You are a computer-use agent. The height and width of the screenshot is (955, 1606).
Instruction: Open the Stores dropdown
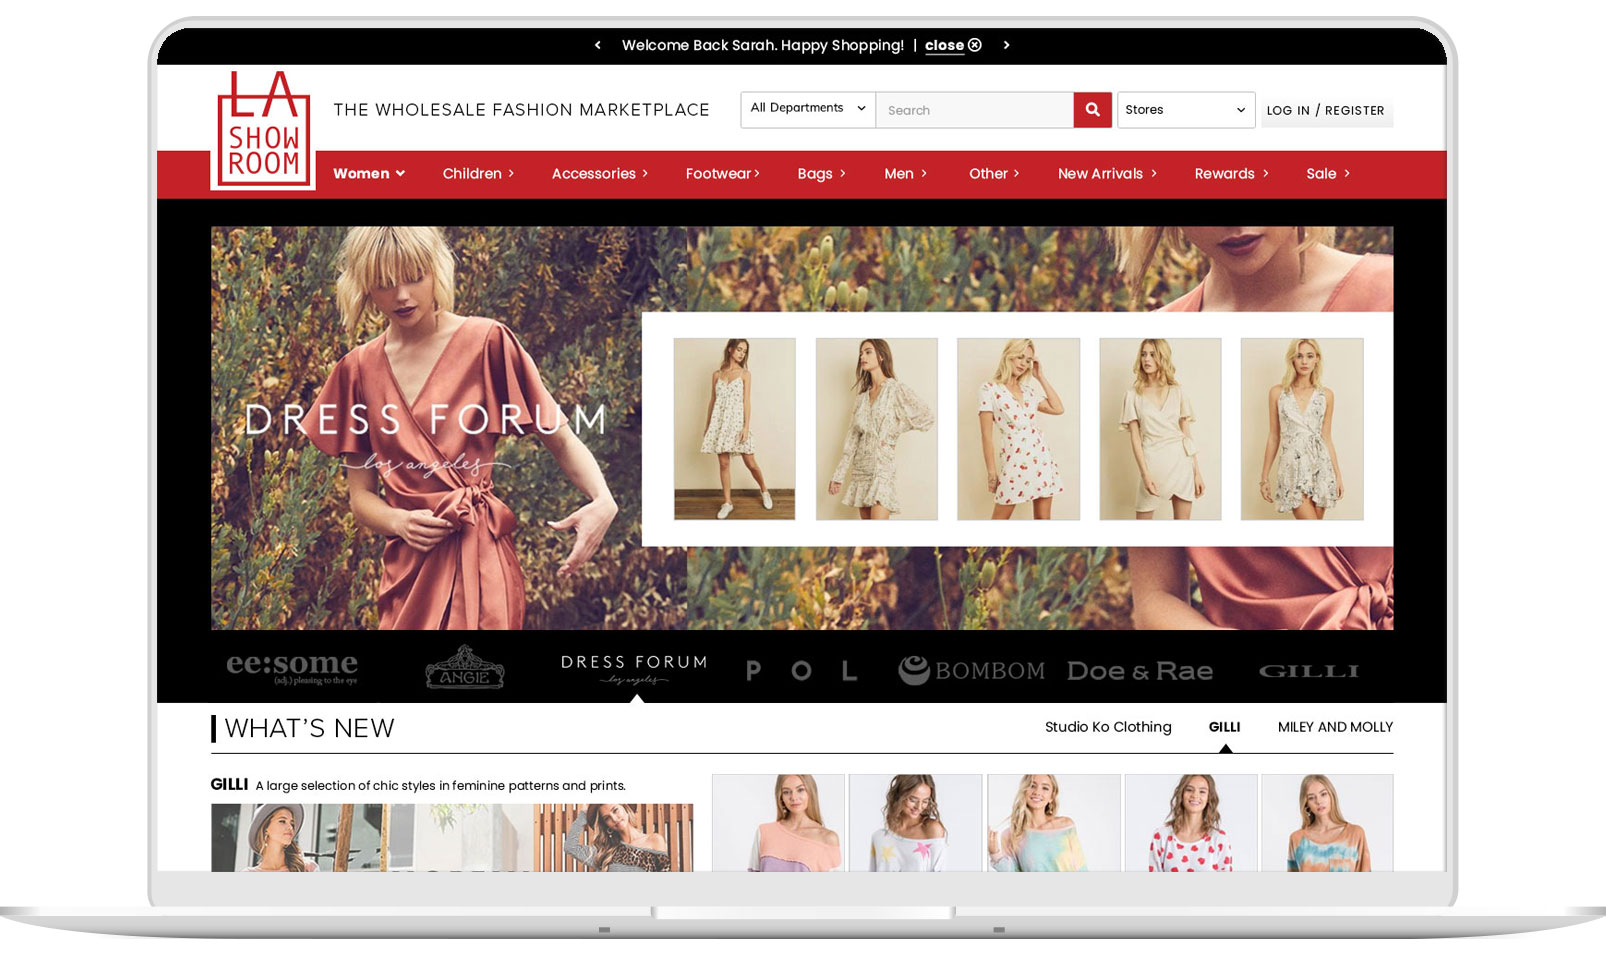1184,110
